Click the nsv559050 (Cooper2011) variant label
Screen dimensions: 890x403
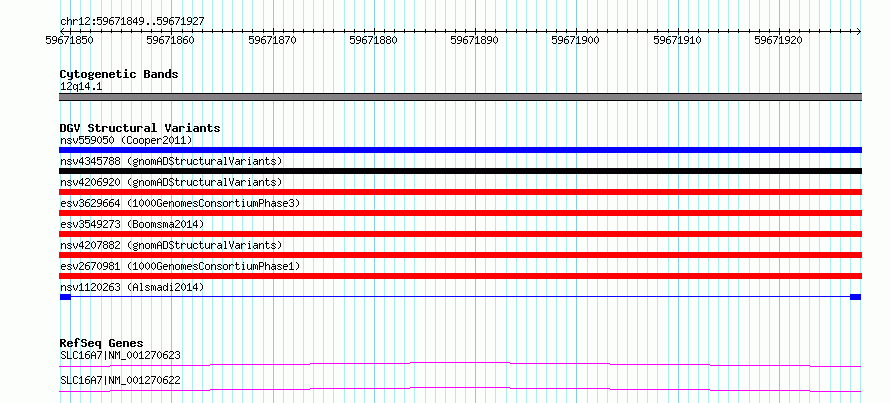(x=126, y=140)
